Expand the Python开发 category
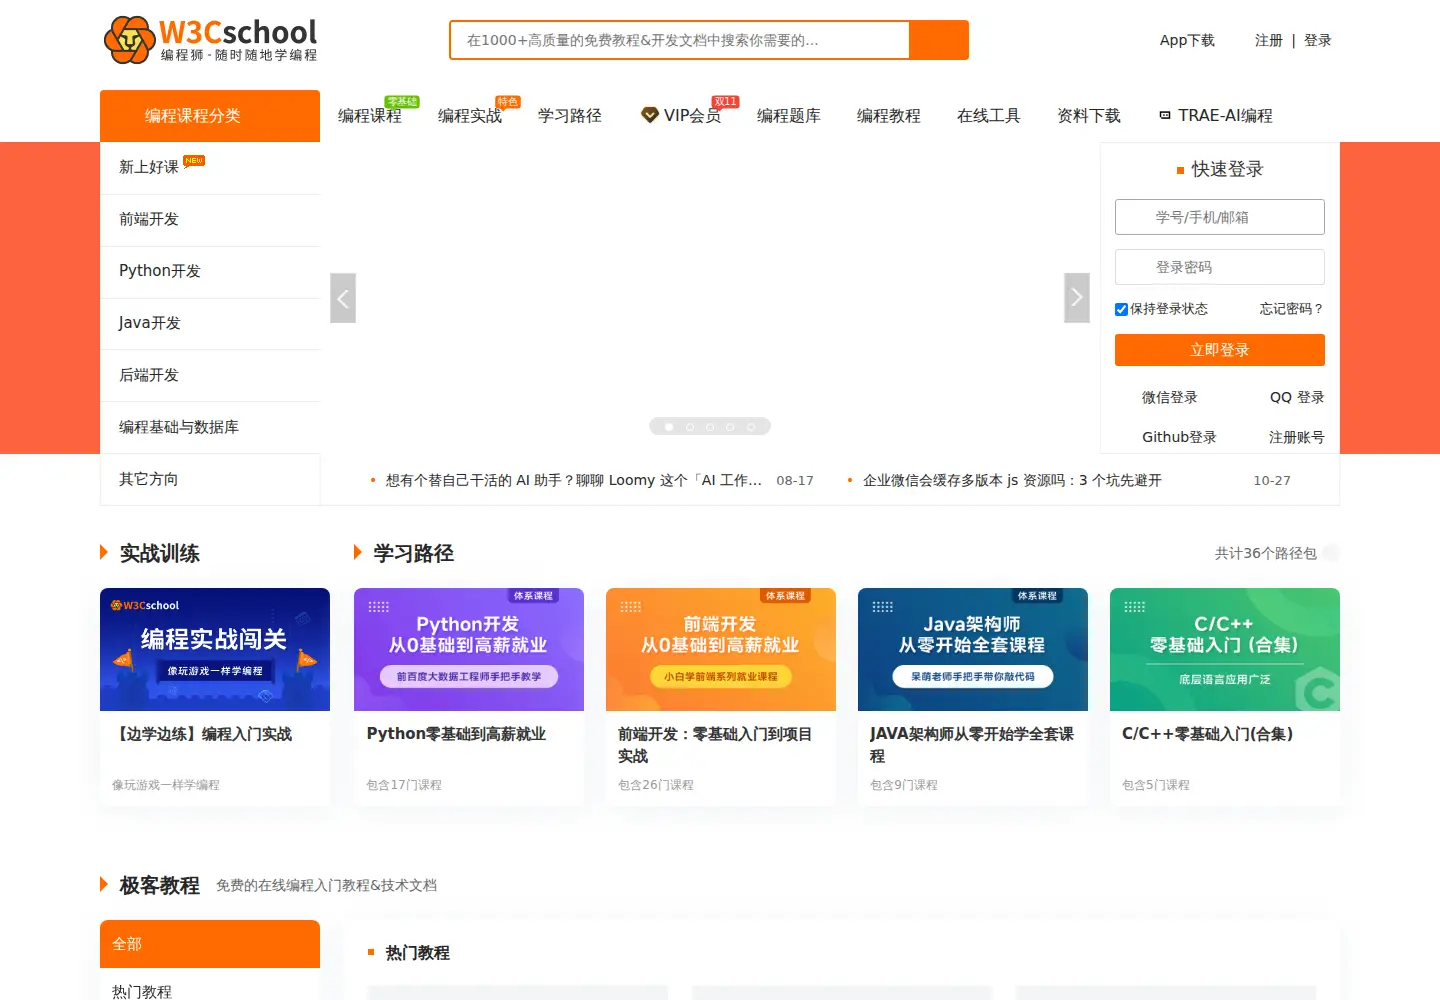Screen dimensions: 1440x1000 (210, 272)
